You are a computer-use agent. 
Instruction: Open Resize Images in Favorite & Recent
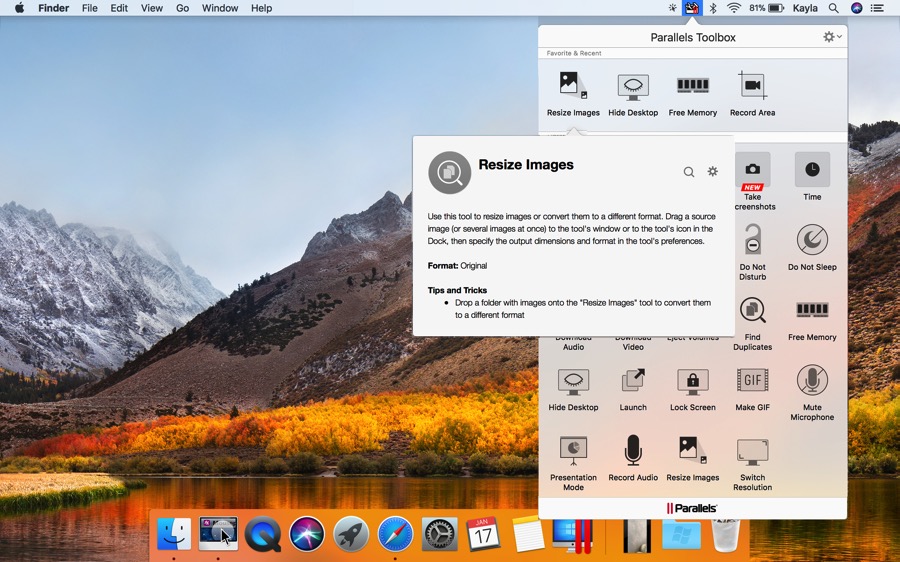tap(573, 94)
